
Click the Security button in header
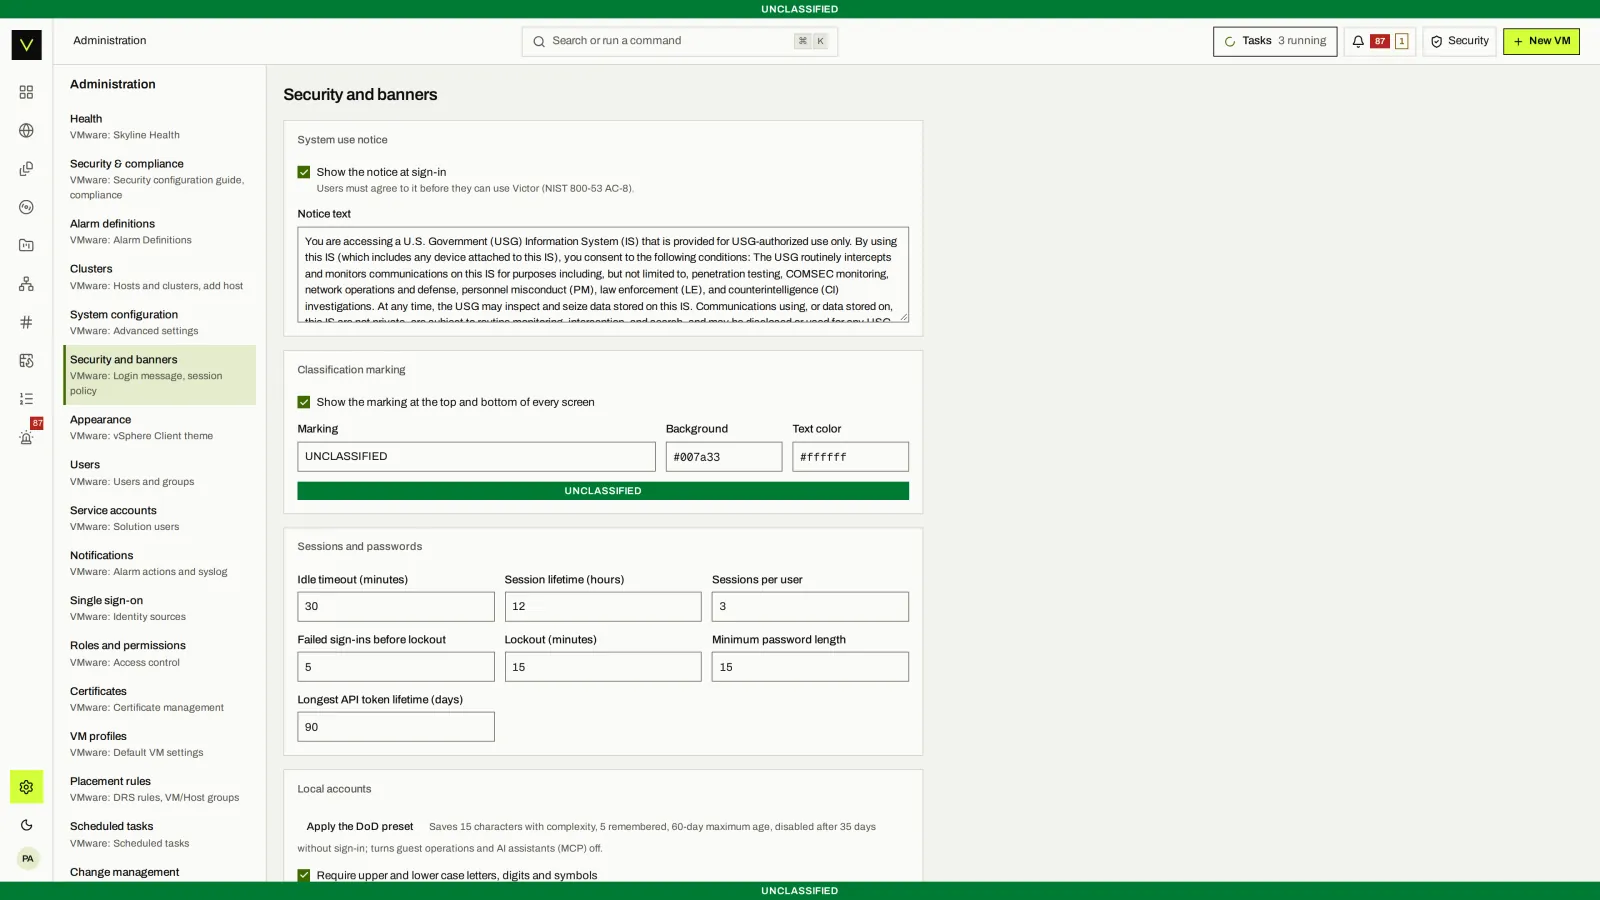point(1459,41)
